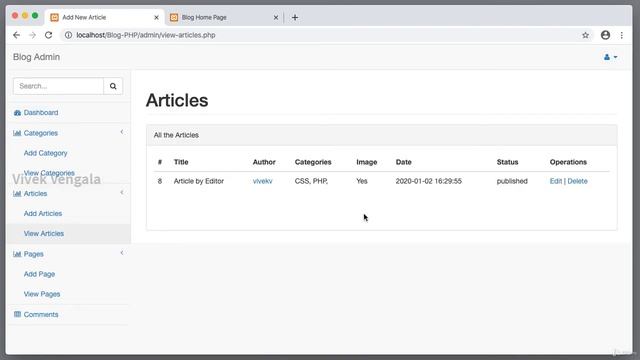640x360 pixels.
Task: Open the Comments link in the sidebar
Action: click(41, 314)
